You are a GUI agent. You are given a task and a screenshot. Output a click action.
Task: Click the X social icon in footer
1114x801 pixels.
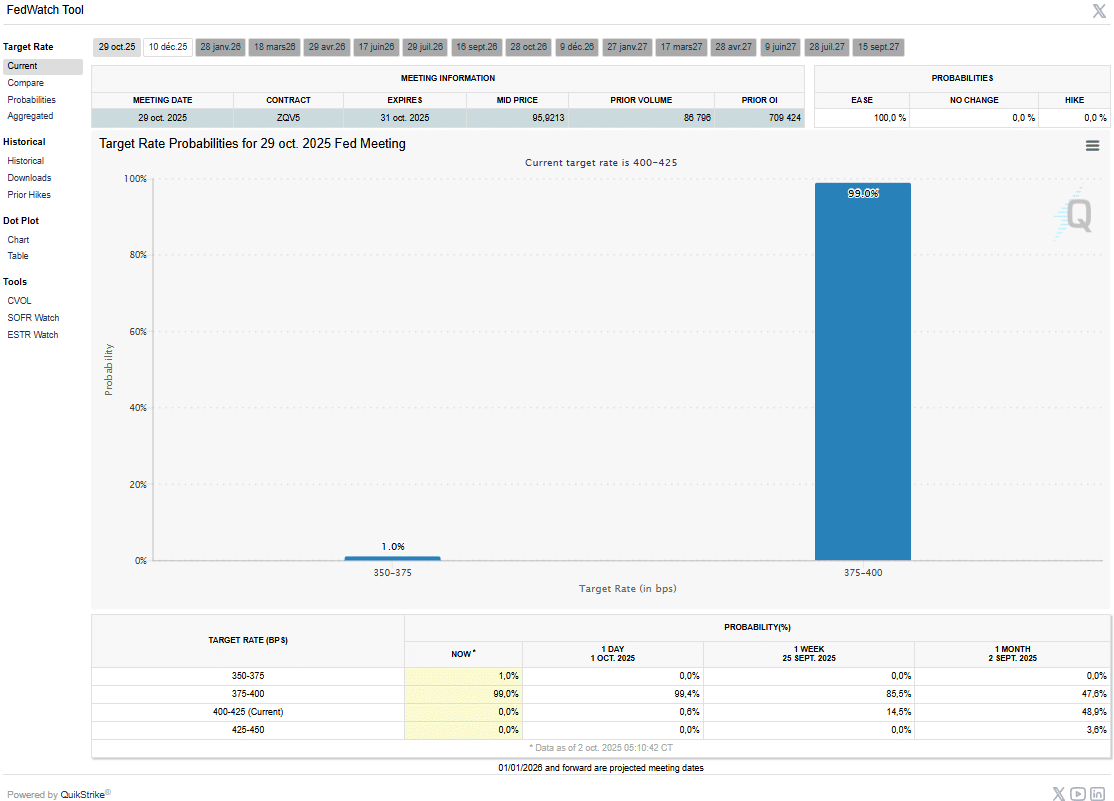click(1059, 794)
